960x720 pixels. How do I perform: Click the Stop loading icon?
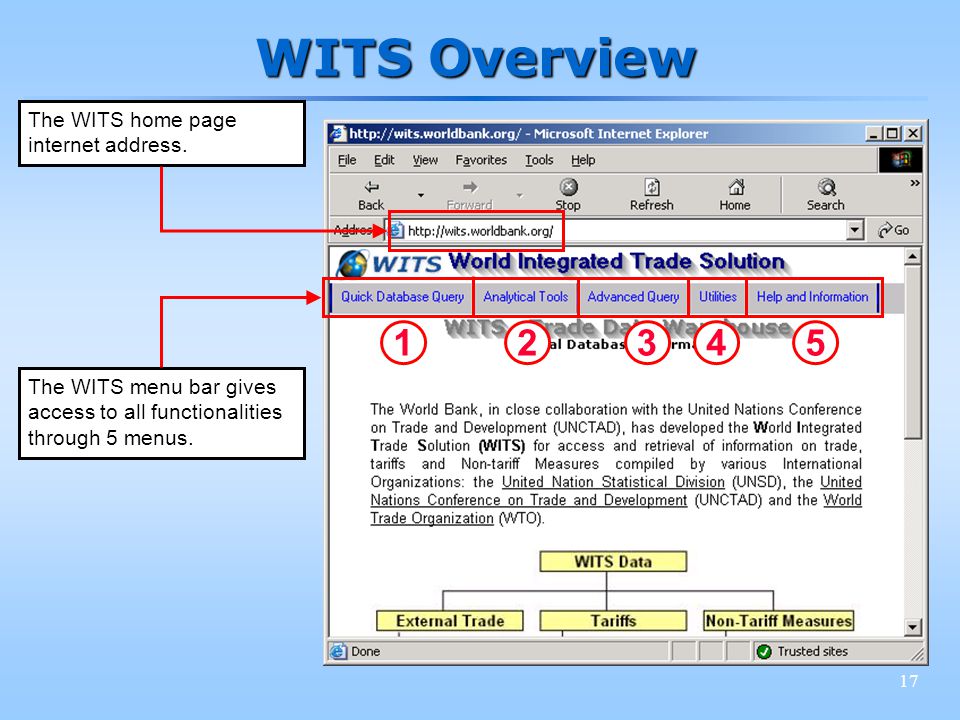[569, 187]
